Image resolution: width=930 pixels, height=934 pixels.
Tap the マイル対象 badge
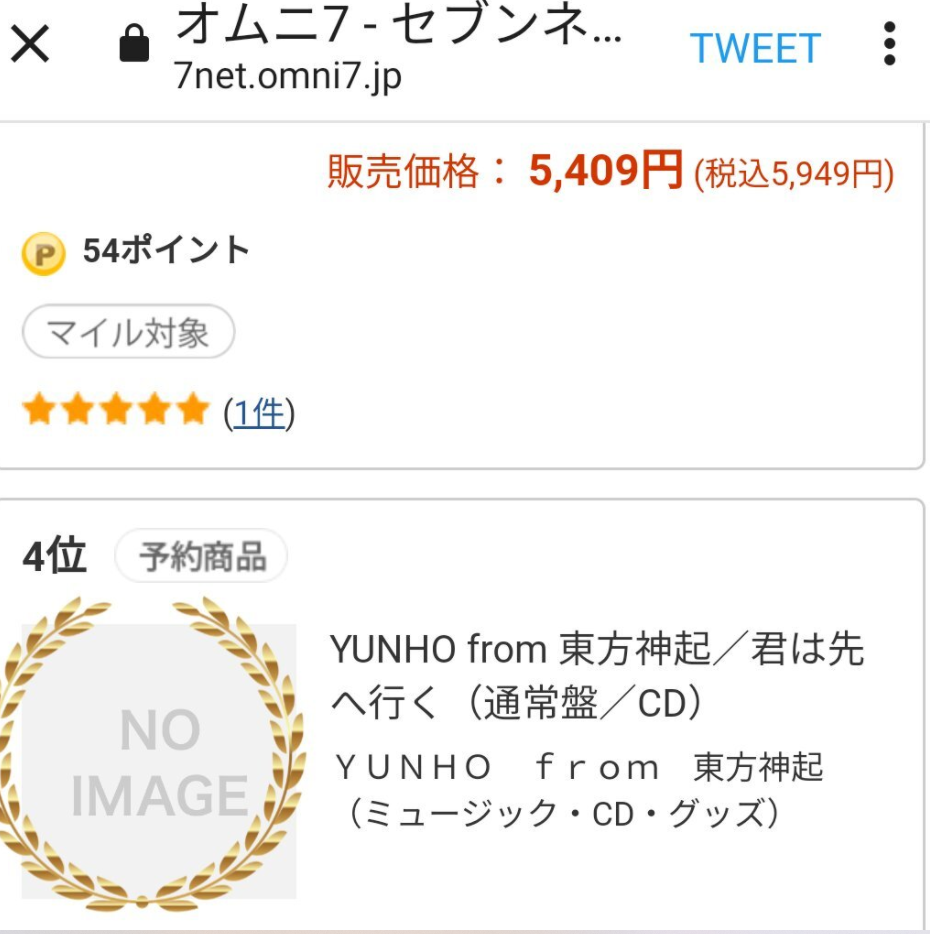click(x=128, y=333)
